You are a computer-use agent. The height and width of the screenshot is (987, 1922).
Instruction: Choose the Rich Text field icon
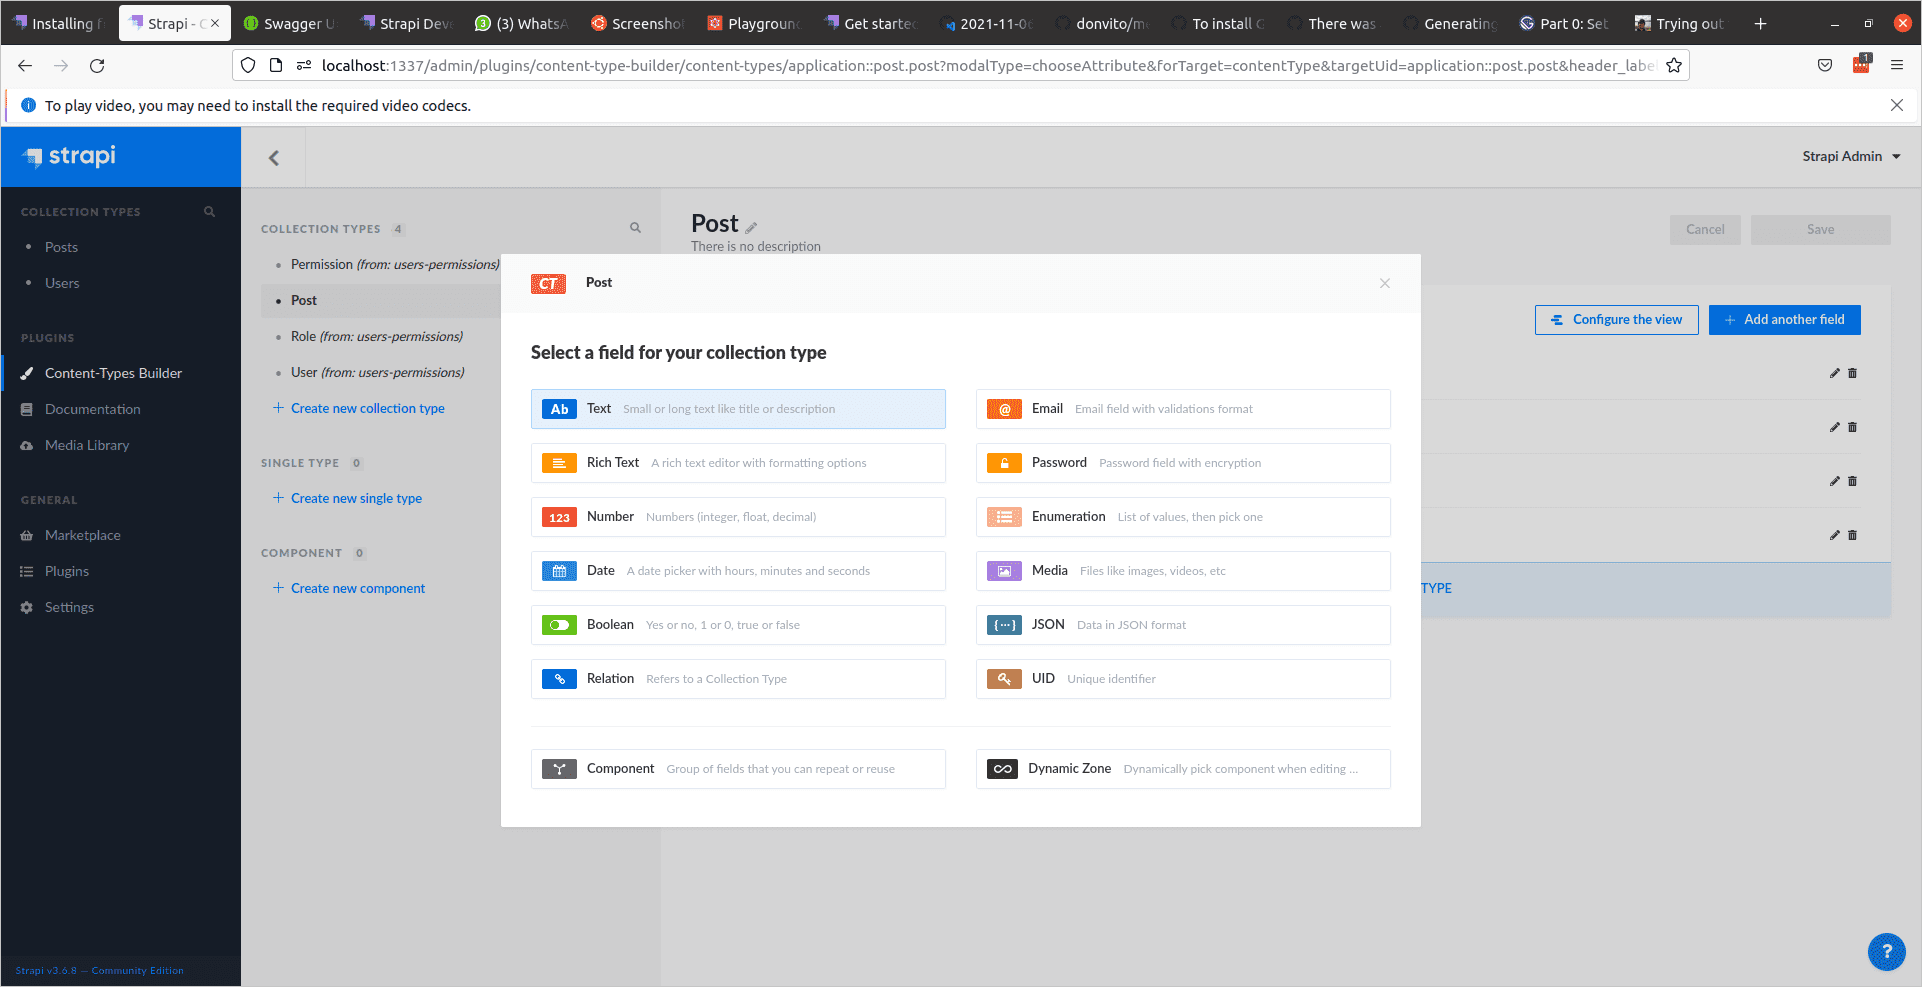click(559, 463)
